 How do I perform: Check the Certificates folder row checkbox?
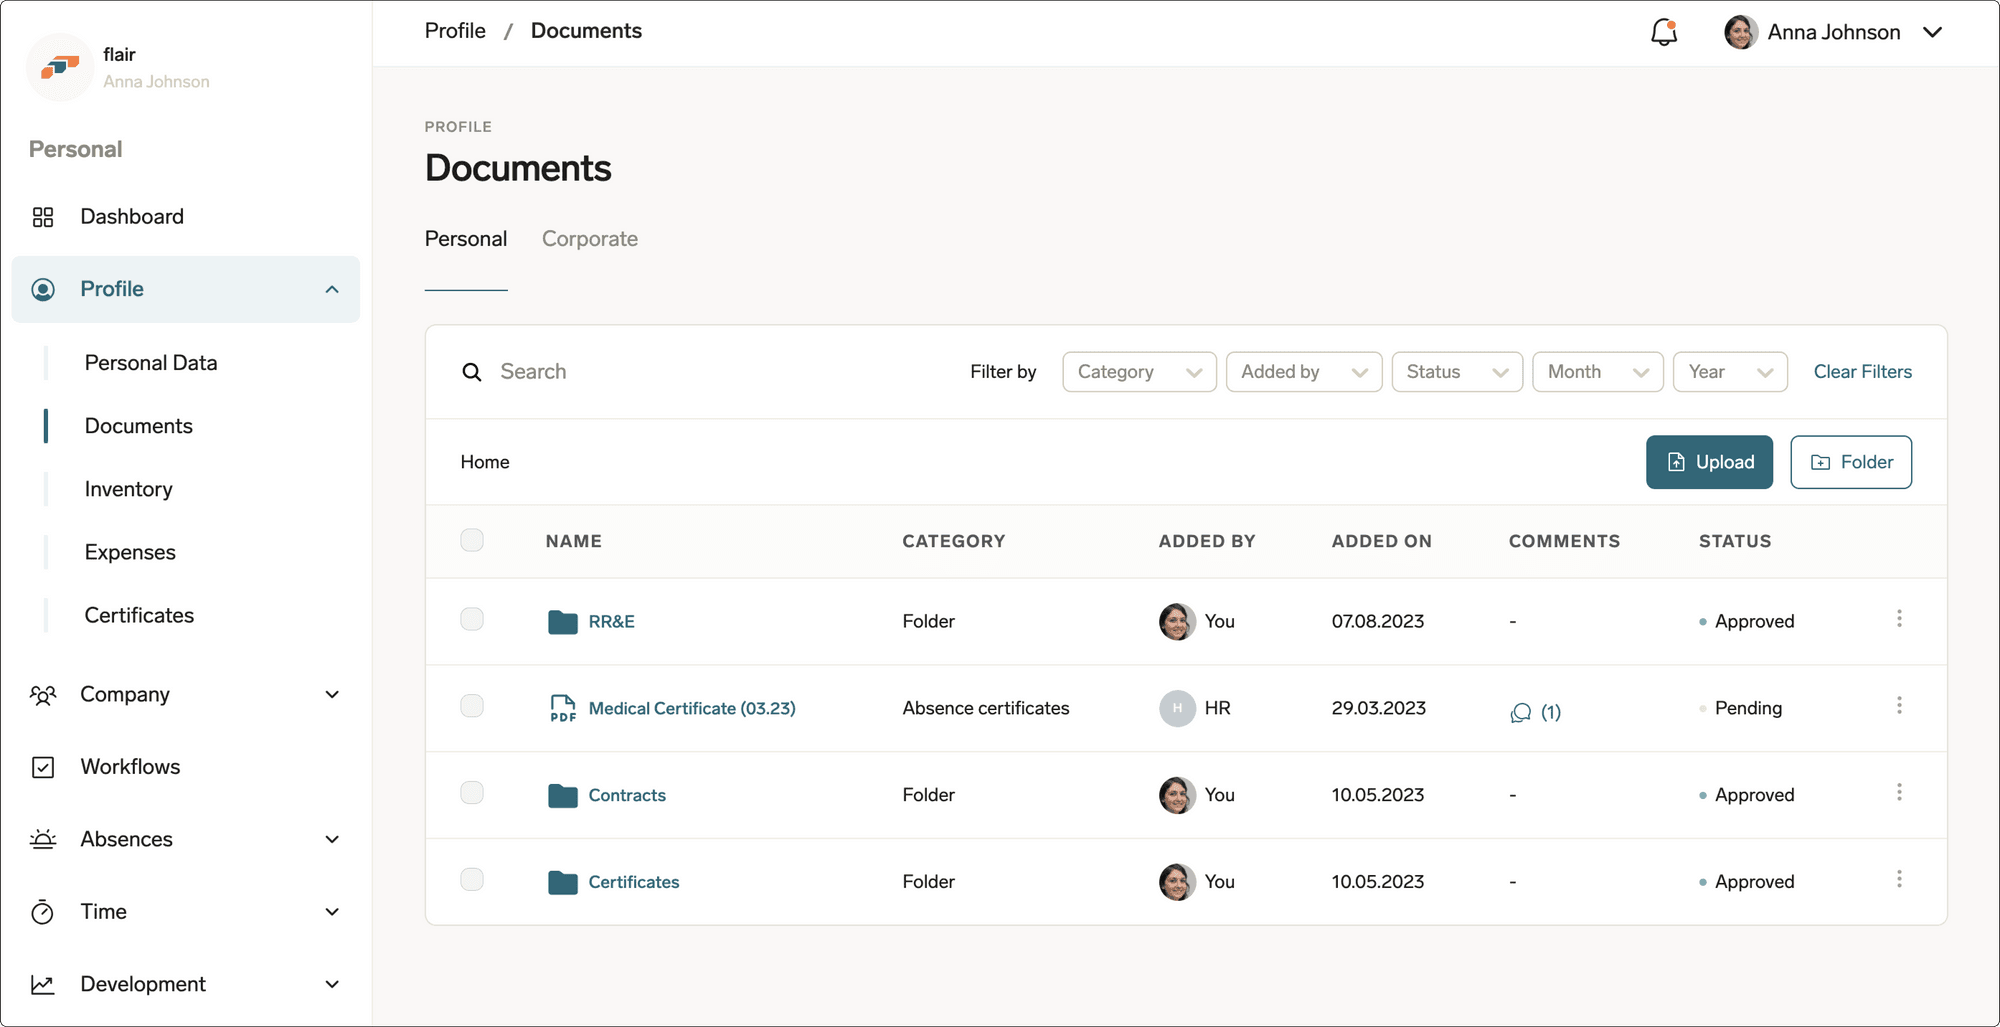[x=472, y=880]
